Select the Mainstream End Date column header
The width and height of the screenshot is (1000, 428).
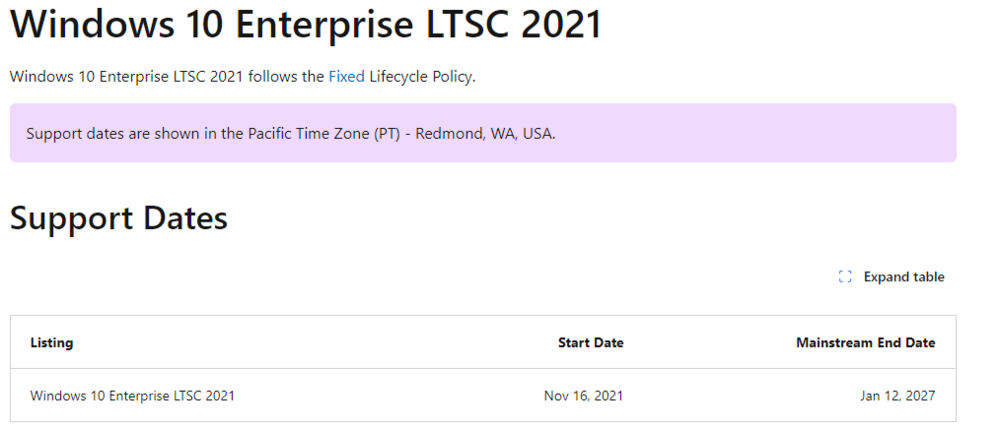865,342
